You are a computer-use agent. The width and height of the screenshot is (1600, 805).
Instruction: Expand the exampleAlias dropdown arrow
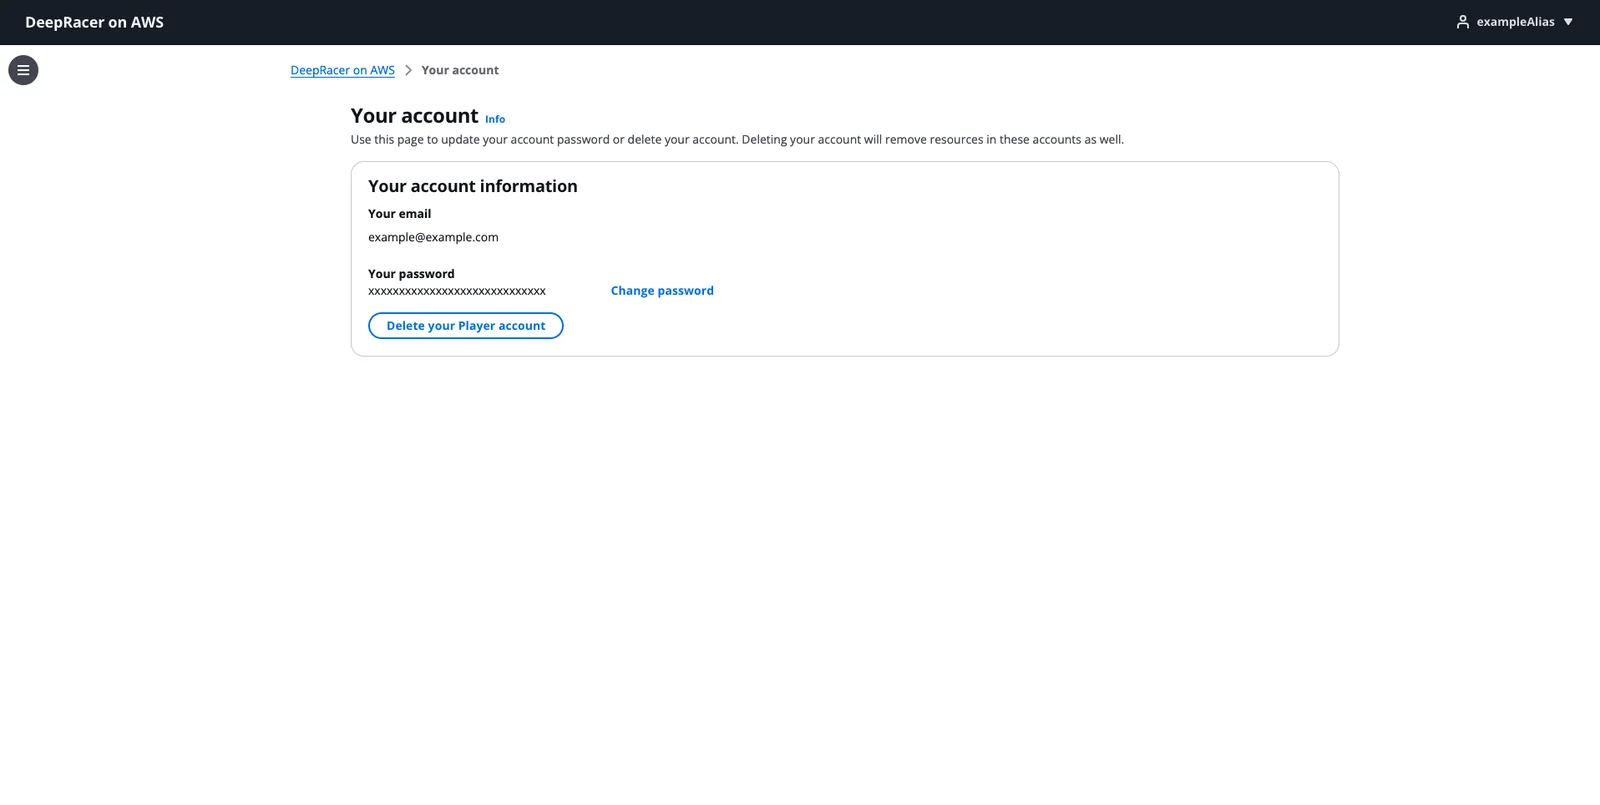coord(1568,22)
